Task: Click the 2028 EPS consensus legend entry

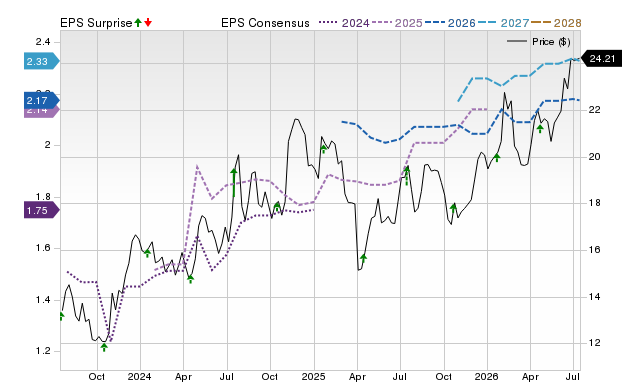Action: 556,23
